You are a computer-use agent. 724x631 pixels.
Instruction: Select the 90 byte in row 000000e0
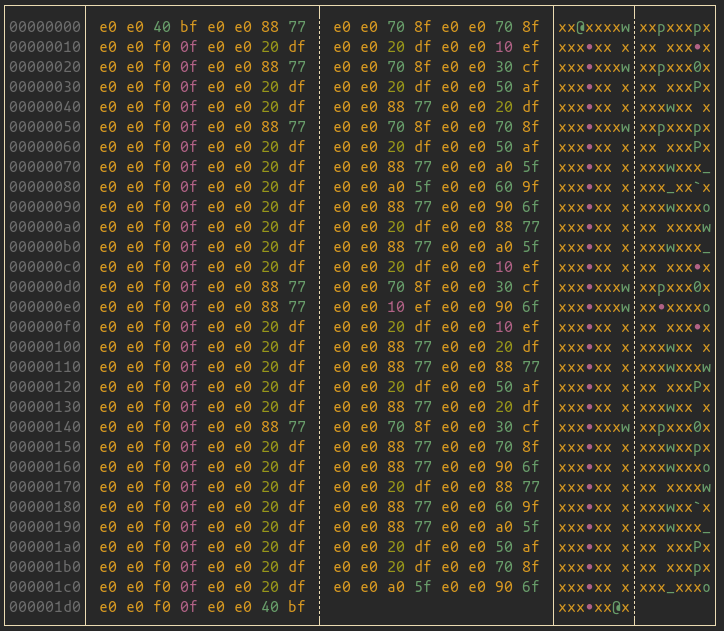click(x=503, y=307)
